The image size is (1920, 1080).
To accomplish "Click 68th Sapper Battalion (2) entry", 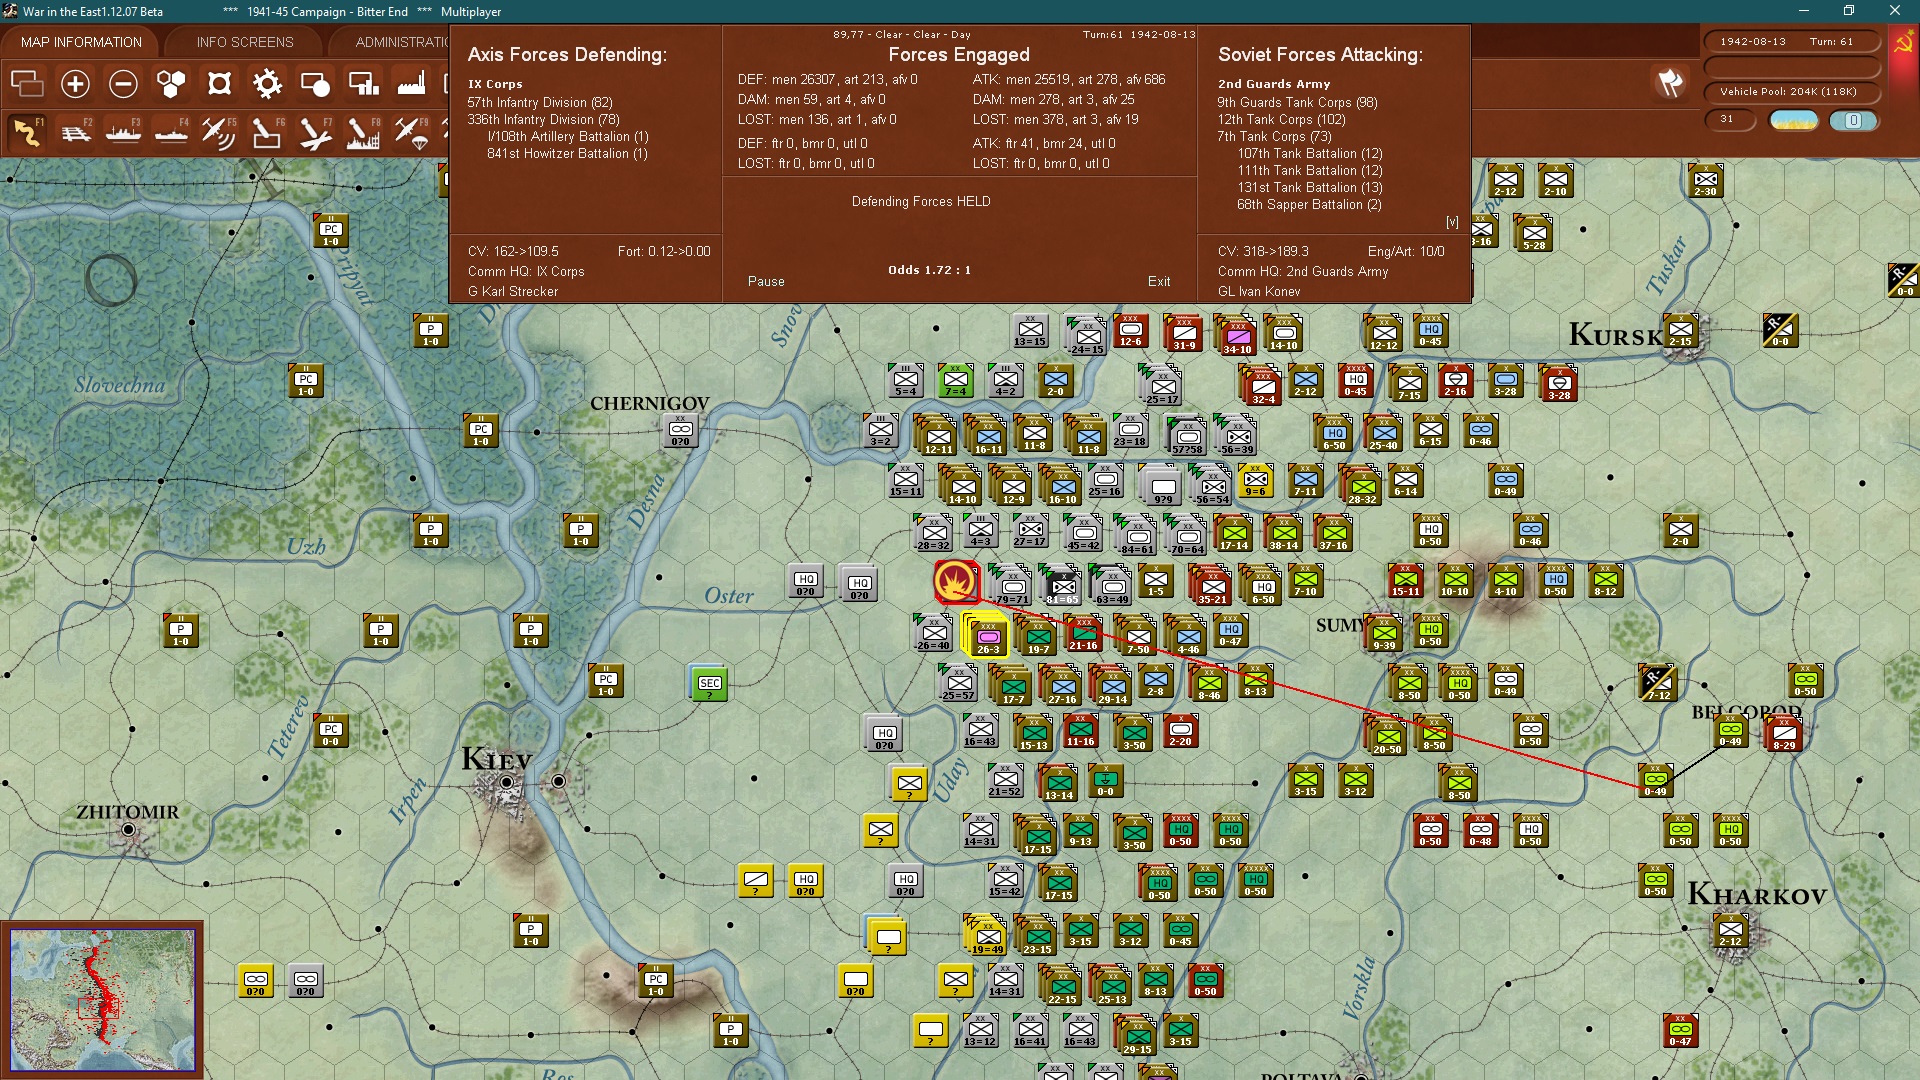I will click(x=1309, y=205).
